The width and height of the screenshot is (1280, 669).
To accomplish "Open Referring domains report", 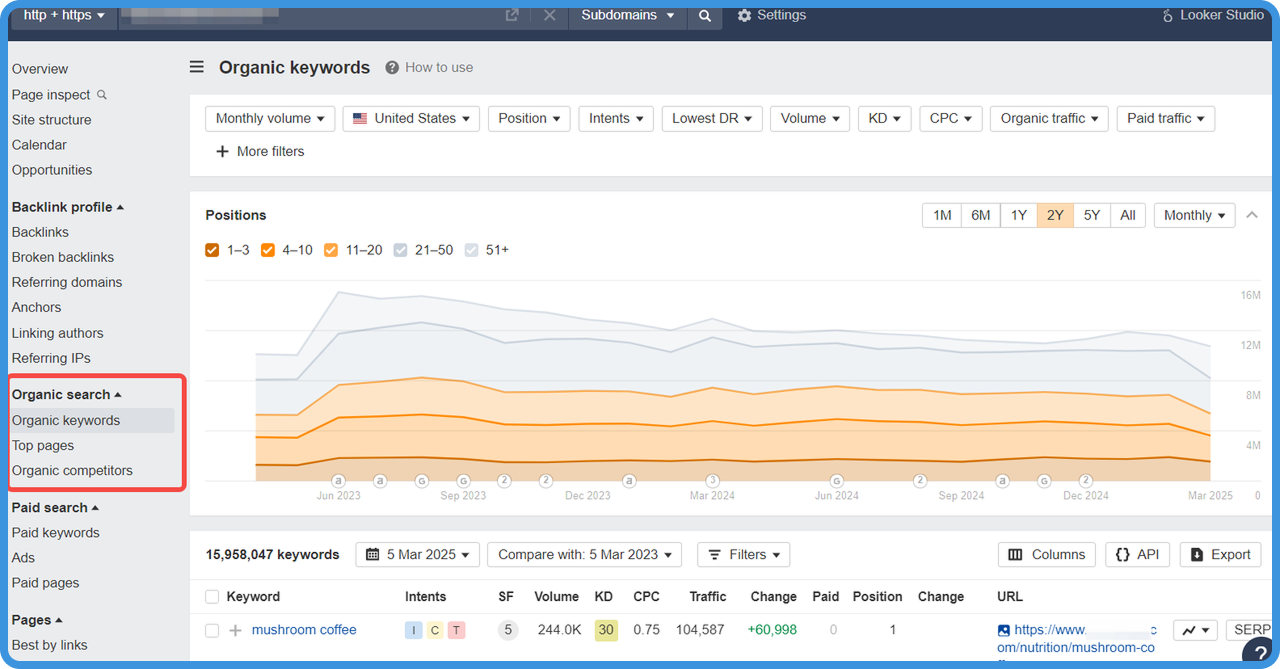I will click(67, 283).
